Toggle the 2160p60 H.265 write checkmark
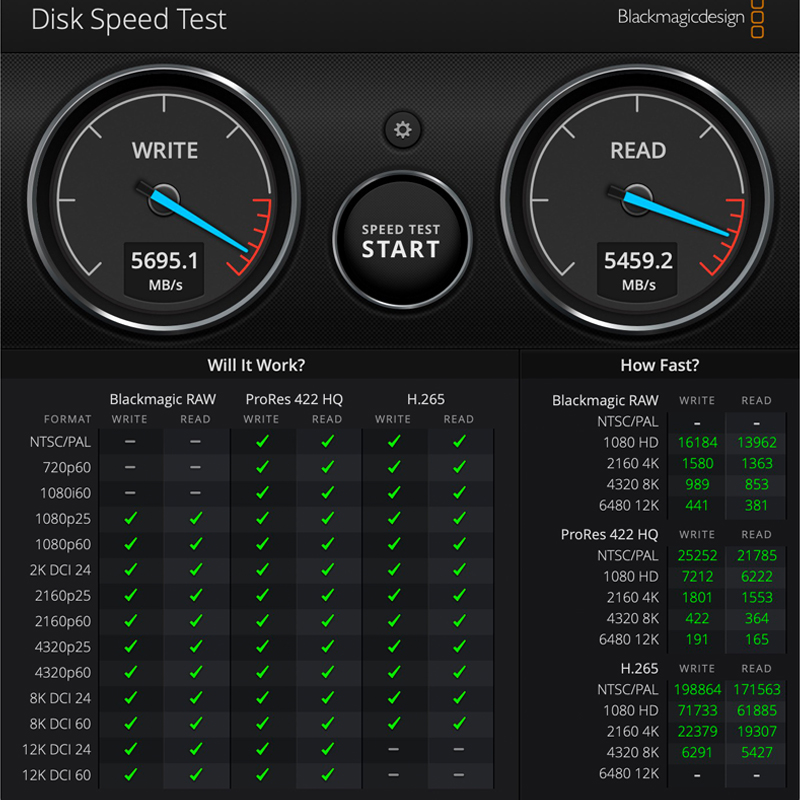800x800 pixels. 392,621
